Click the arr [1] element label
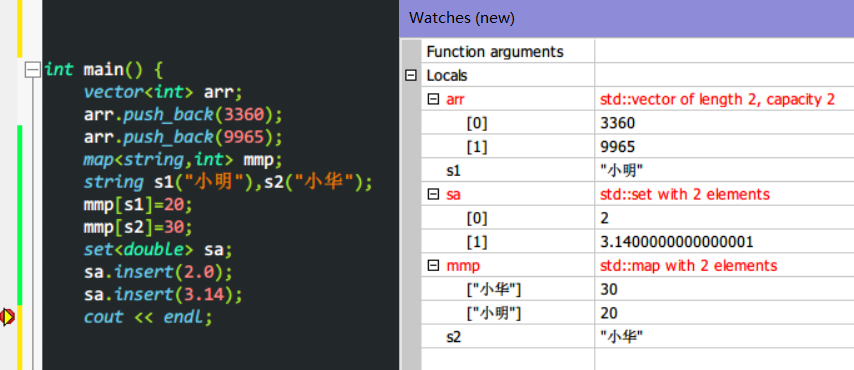 tap(477, 147)
